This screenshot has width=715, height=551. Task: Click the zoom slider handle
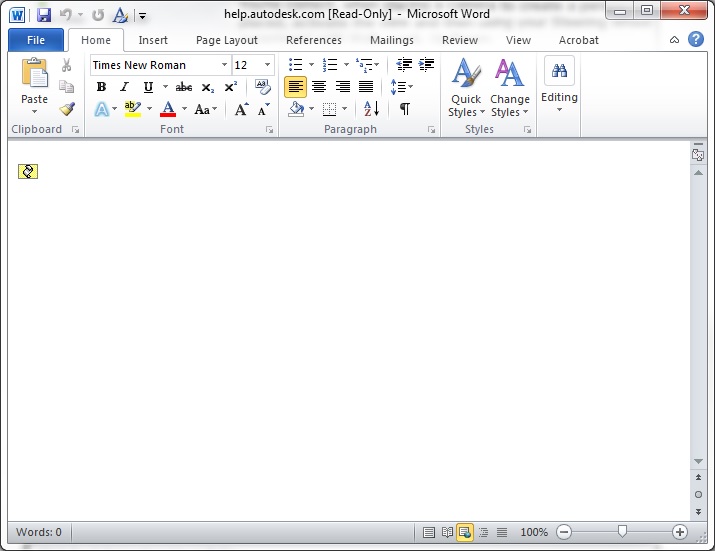click(622, 531)
